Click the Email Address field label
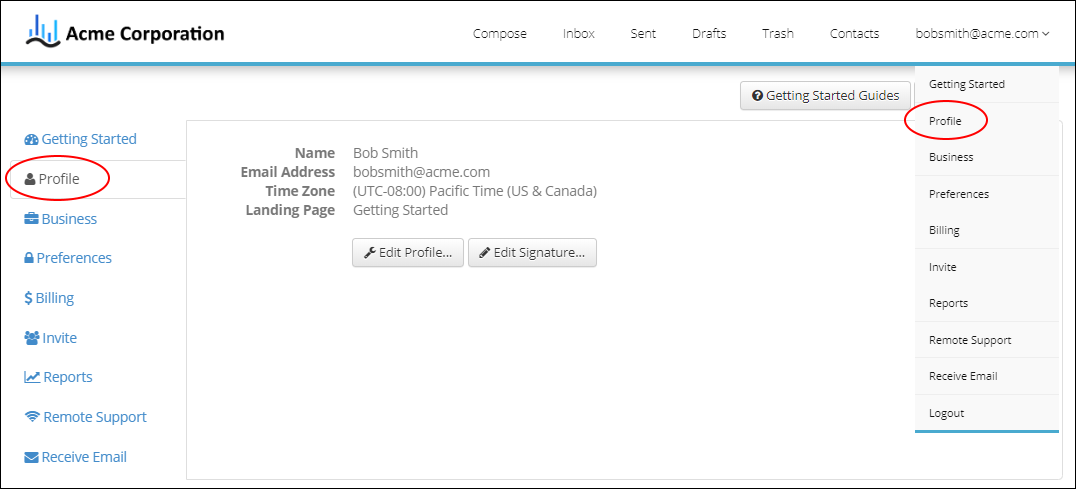Screen dimensions: 1076x490 (288, 172)
